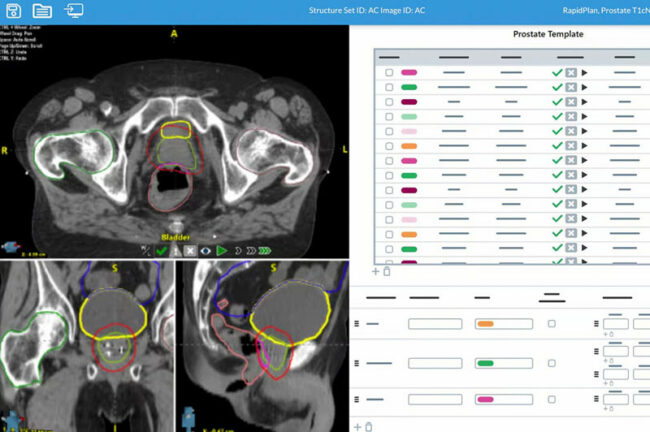650x432 pixels.
Task: Expand first green row with black triangle
Action: point(585,87)
